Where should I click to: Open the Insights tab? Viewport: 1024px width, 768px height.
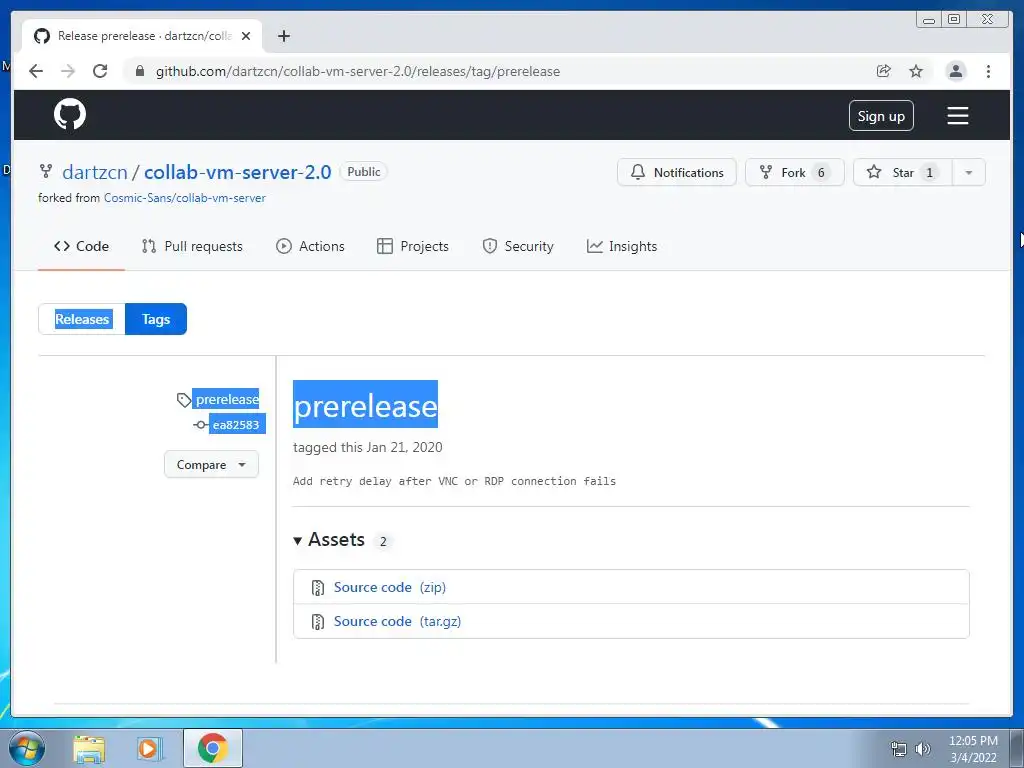click(x=622, y=246)
